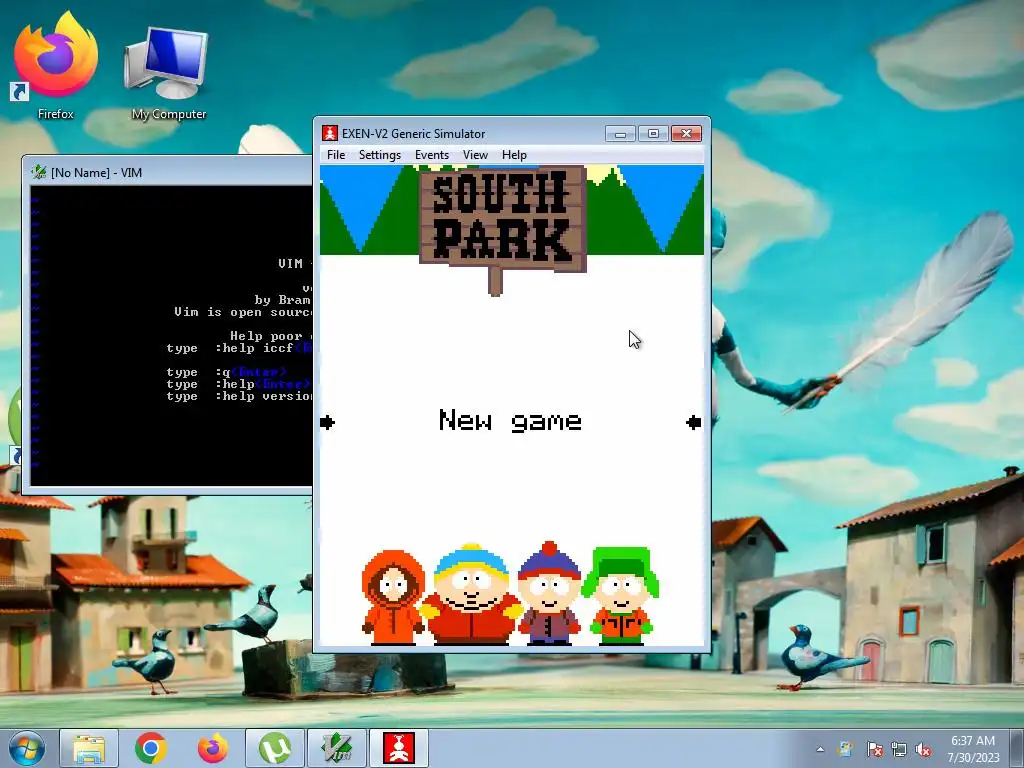Select the New game menu option

point(510,421)
